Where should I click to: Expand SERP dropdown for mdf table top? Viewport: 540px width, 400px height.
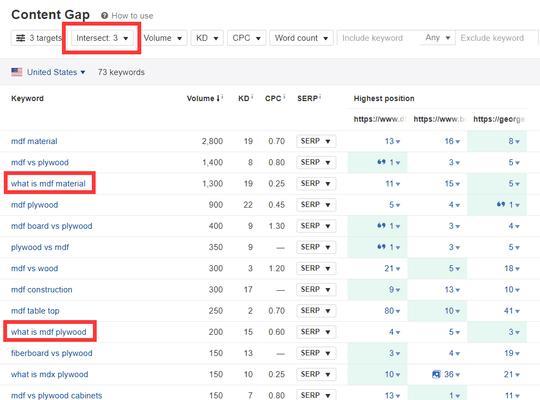click(x=316, y=311)
